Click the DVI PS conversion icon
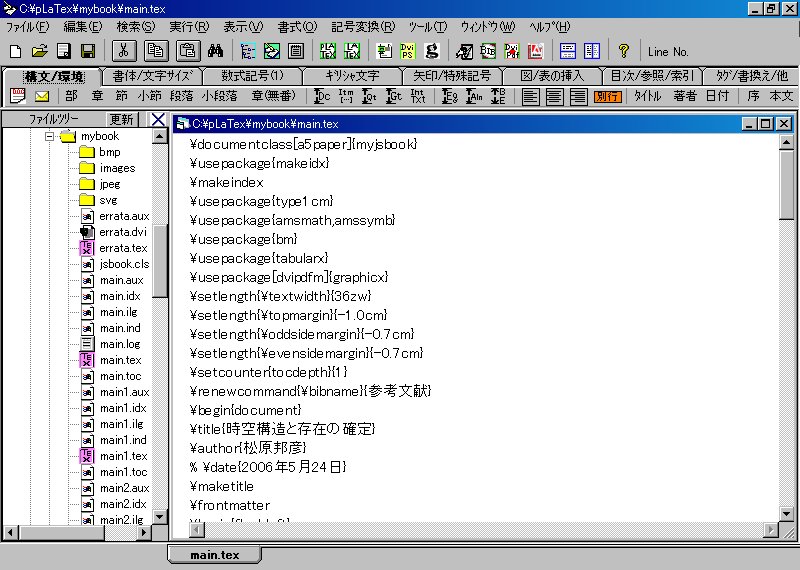Image resolution: width=800 pixels, height=570 pixels. click(x=408, y=51)
